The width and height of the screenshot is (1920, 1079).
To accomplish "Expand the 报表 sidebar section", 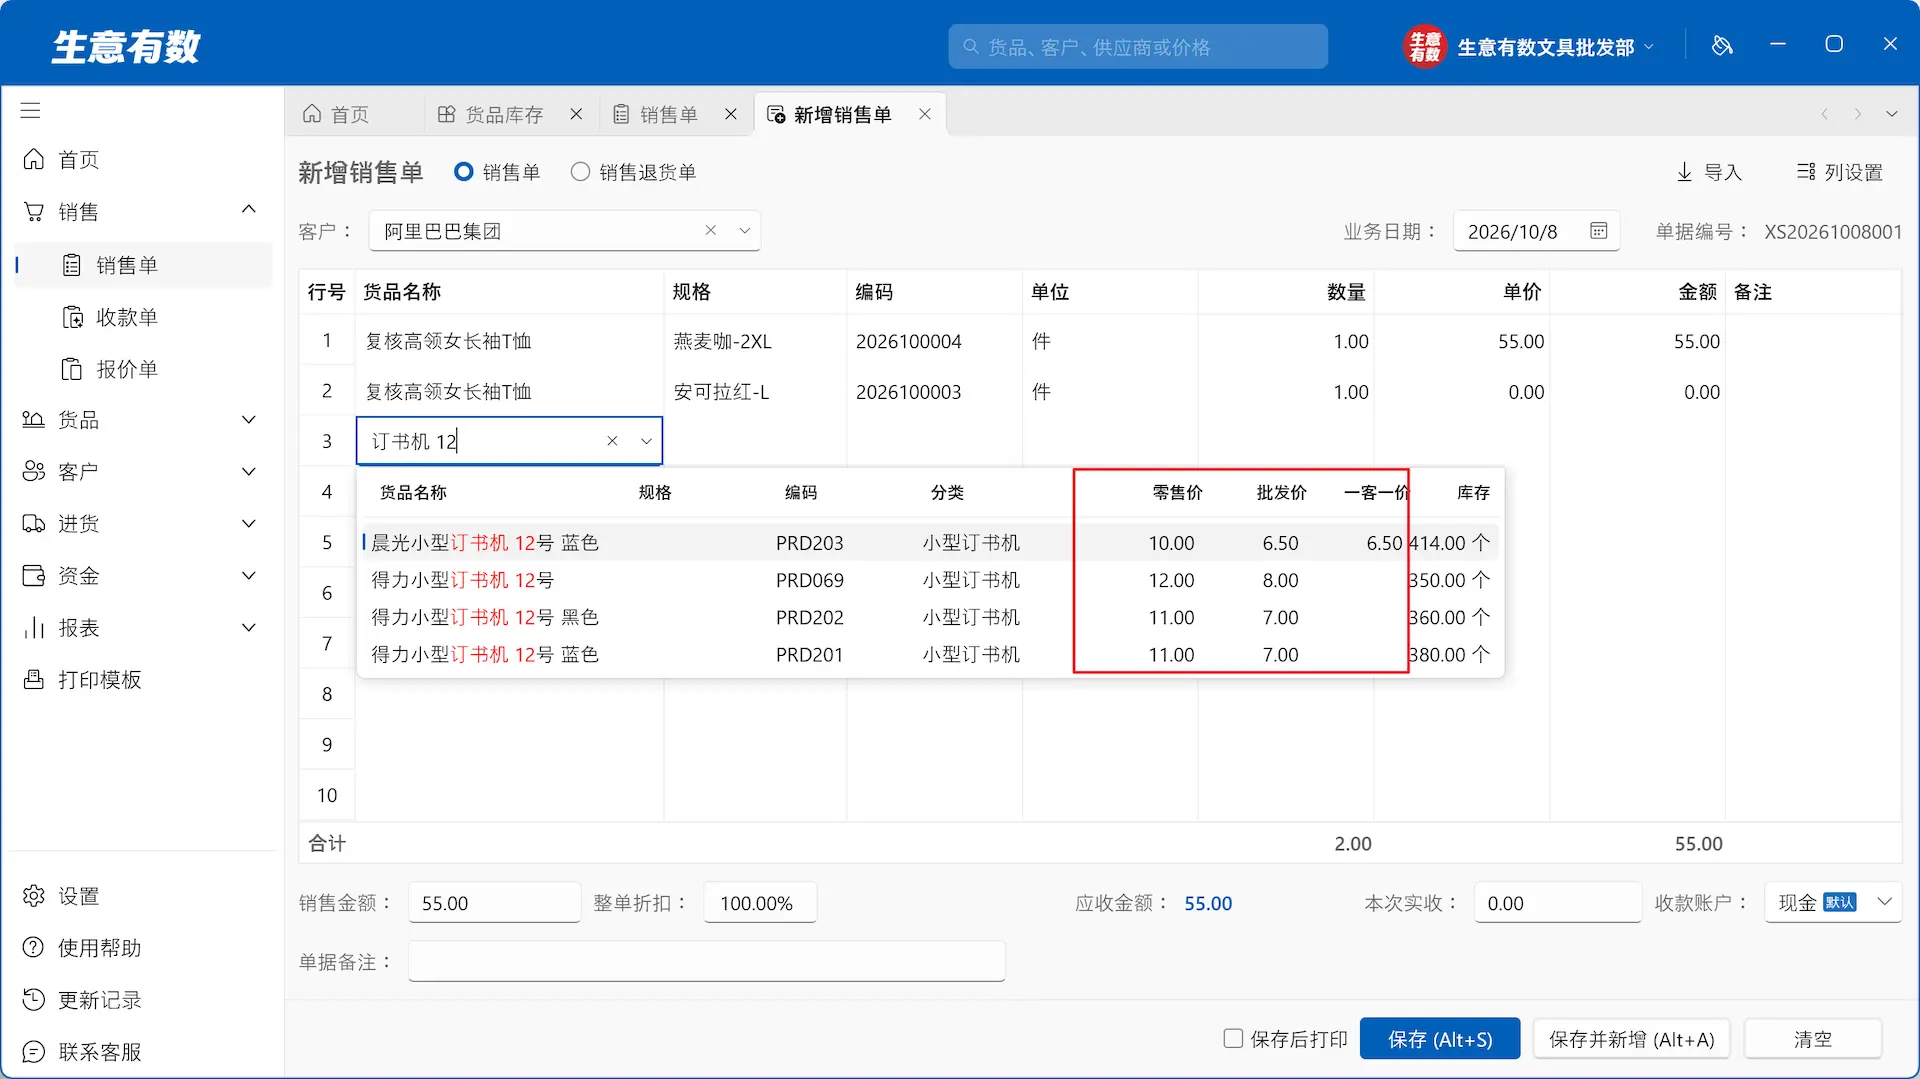I will tap(249, 628).
